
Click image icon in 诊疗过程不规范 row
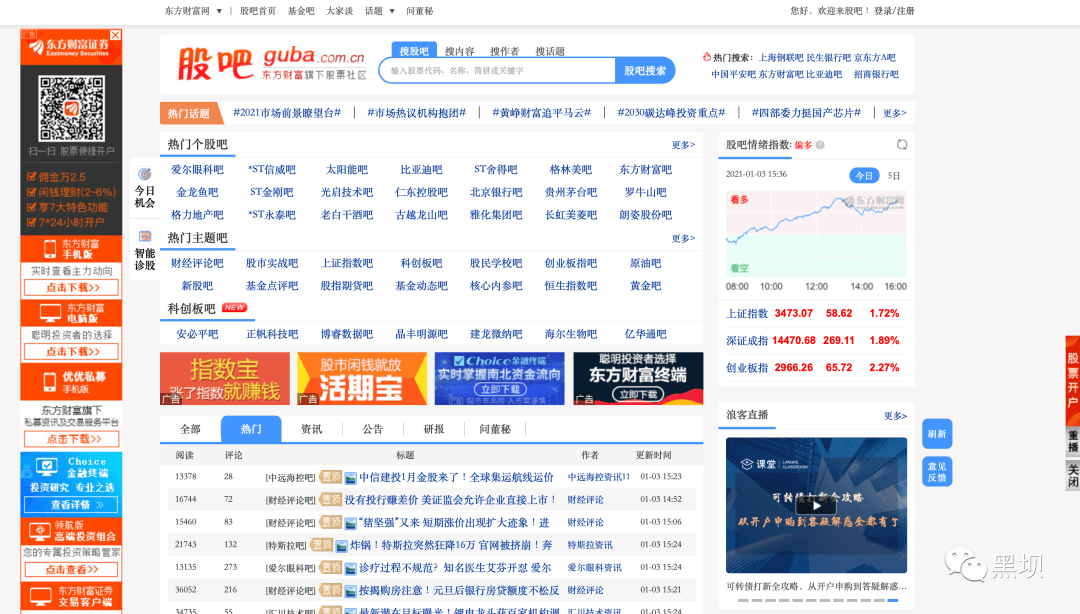coord(351,569)
